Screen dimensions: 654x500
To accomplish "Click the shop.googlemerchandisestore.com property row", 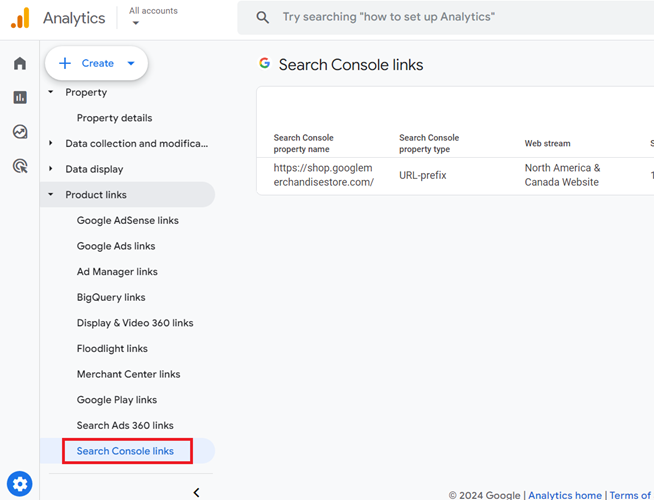I will (x=455, y=175).
